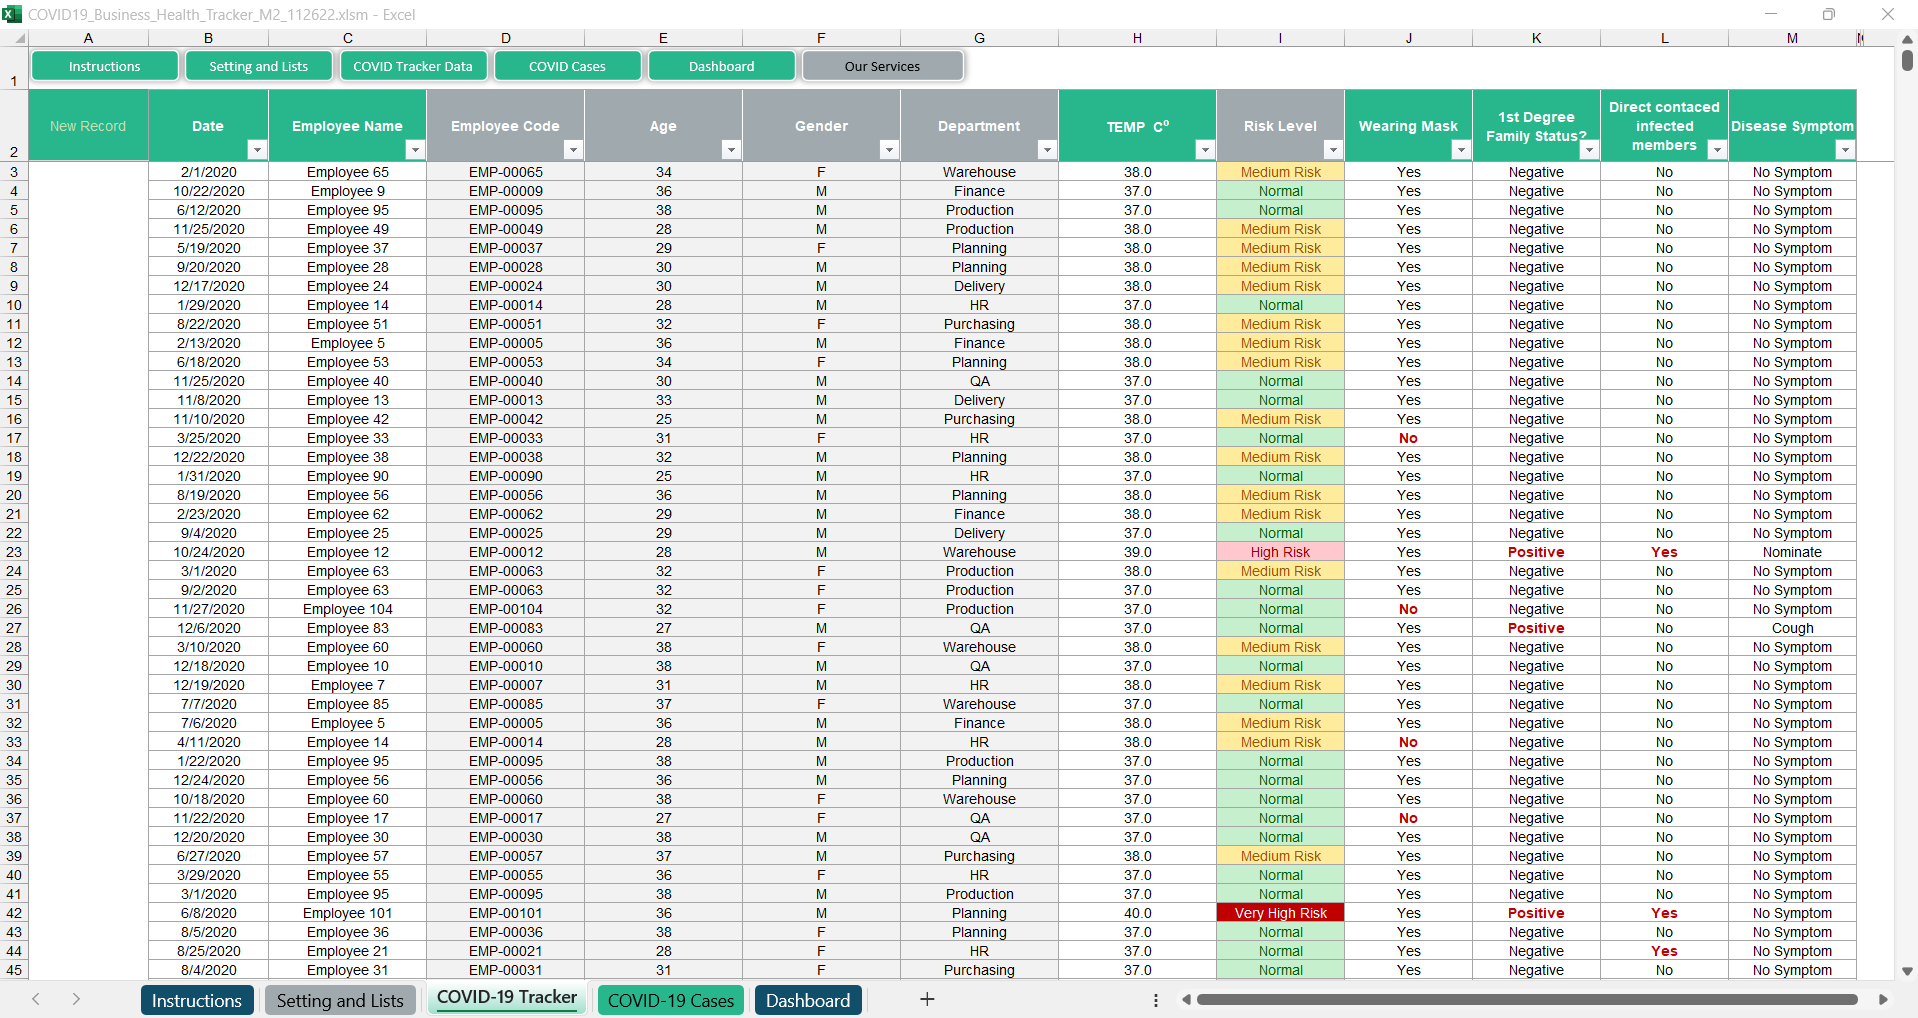Switch to the COVID-19 Cases sheet tab
This screenshot has height=1018, width=1918.
coord(670,1001)
